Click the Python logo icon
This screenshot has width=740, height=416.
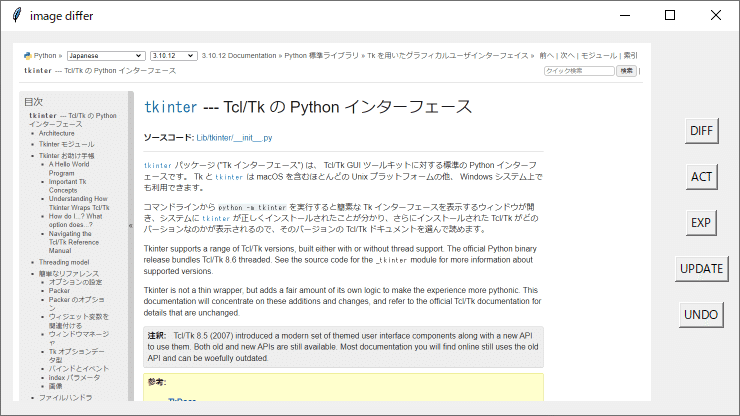(27, 56)
